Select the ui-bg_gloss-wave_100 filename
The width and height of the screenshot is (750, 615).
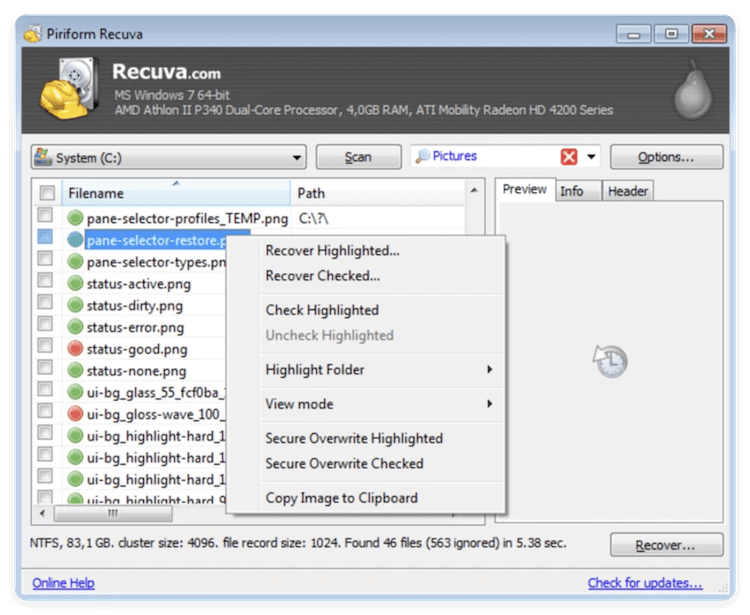click(154, 414)
